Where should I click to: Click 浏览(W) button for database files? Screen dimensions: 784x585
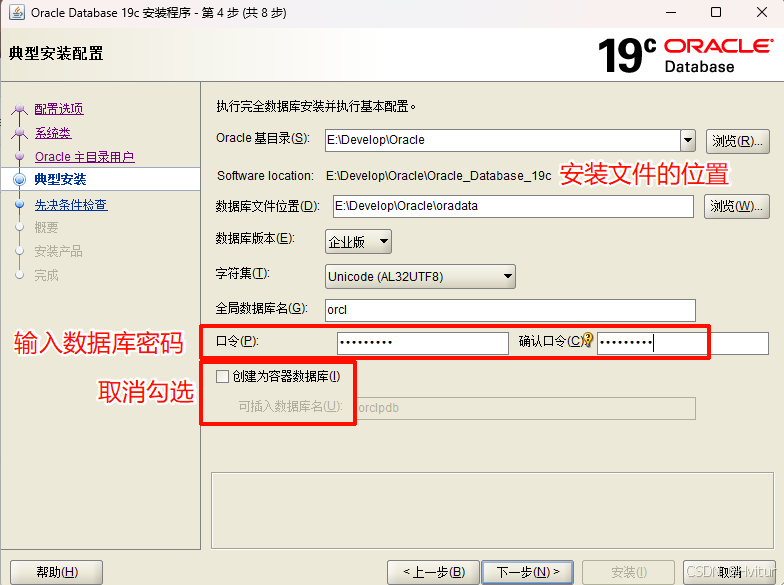pyautogui.click(x=736, y=206)
